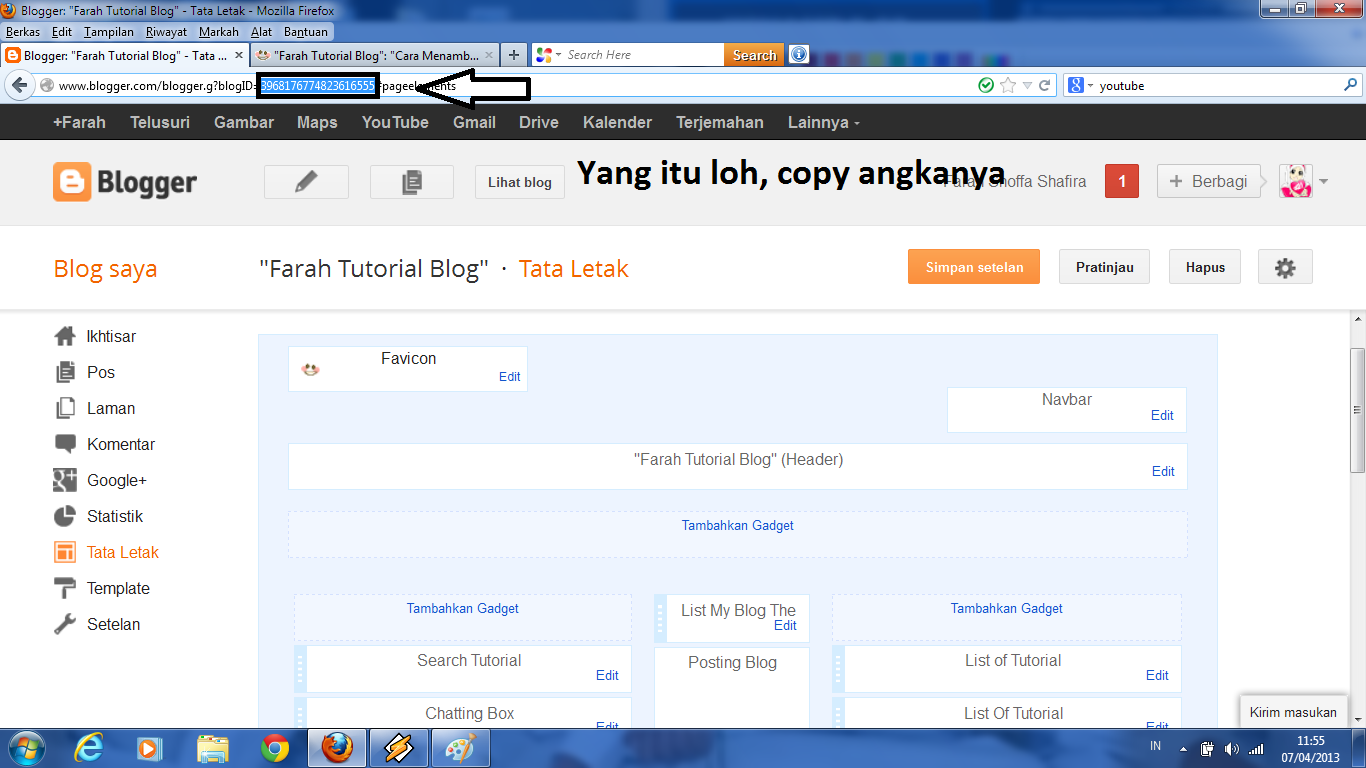The image size is (1366, 768).
Task: Click the Lihat blog button
Action: [520, 182]
